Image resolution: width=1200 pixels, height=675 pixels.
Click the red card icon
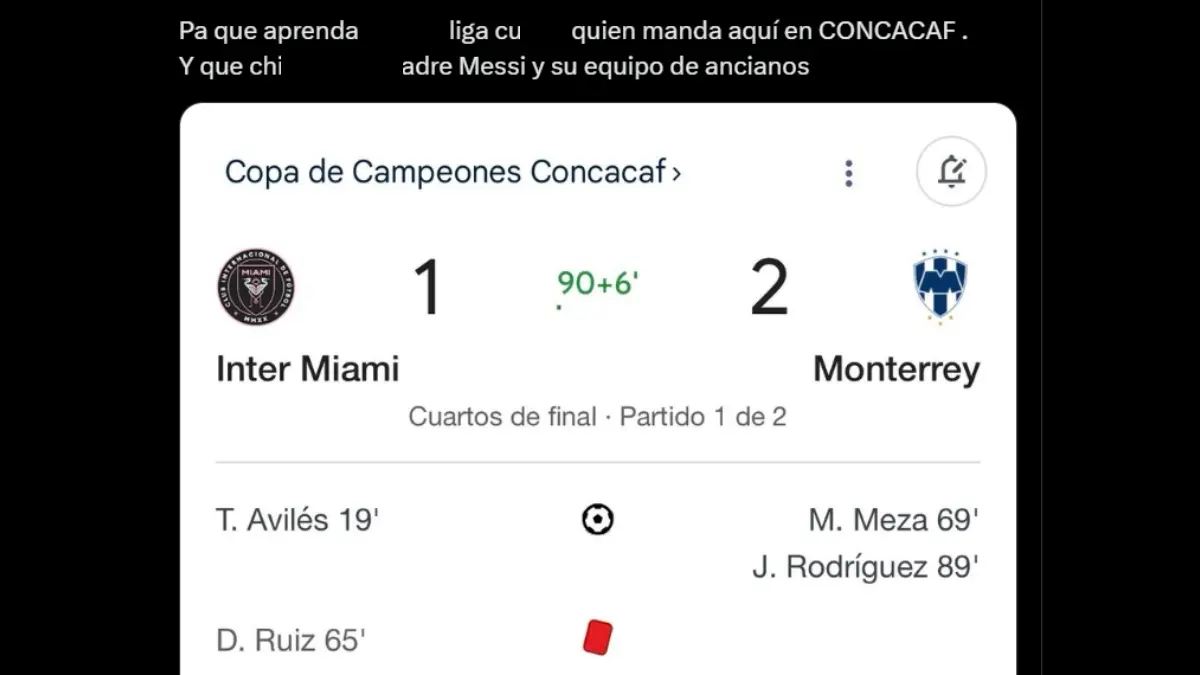tap(597, 638)
